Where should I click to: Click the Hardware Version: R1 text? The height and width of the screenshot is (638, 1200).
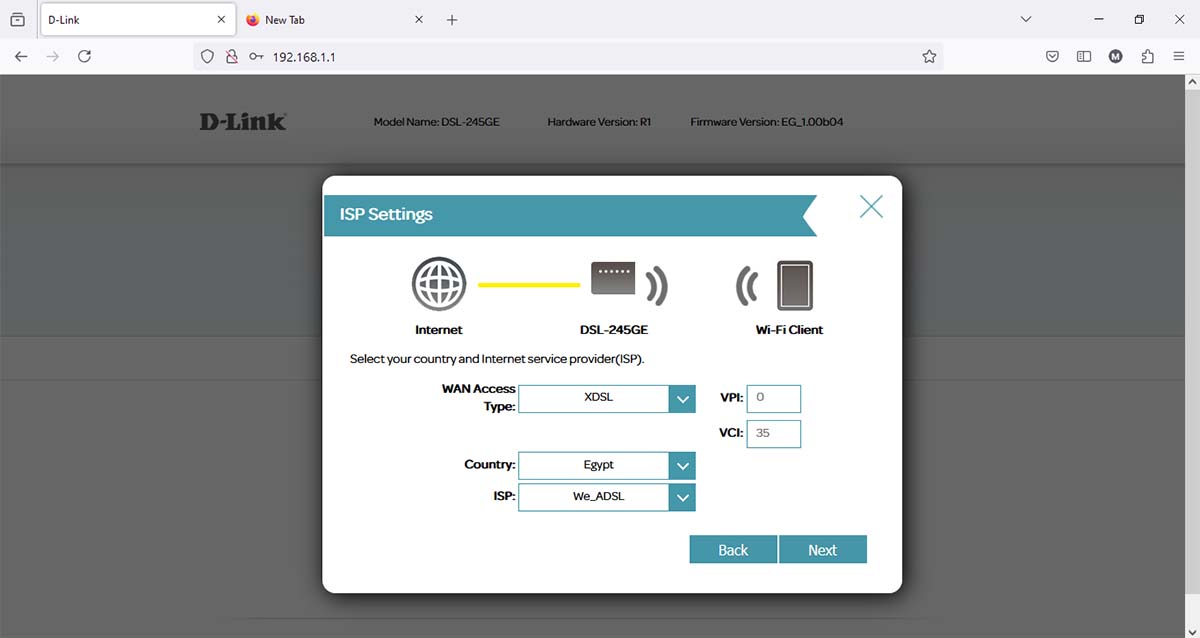pos(599,122)
